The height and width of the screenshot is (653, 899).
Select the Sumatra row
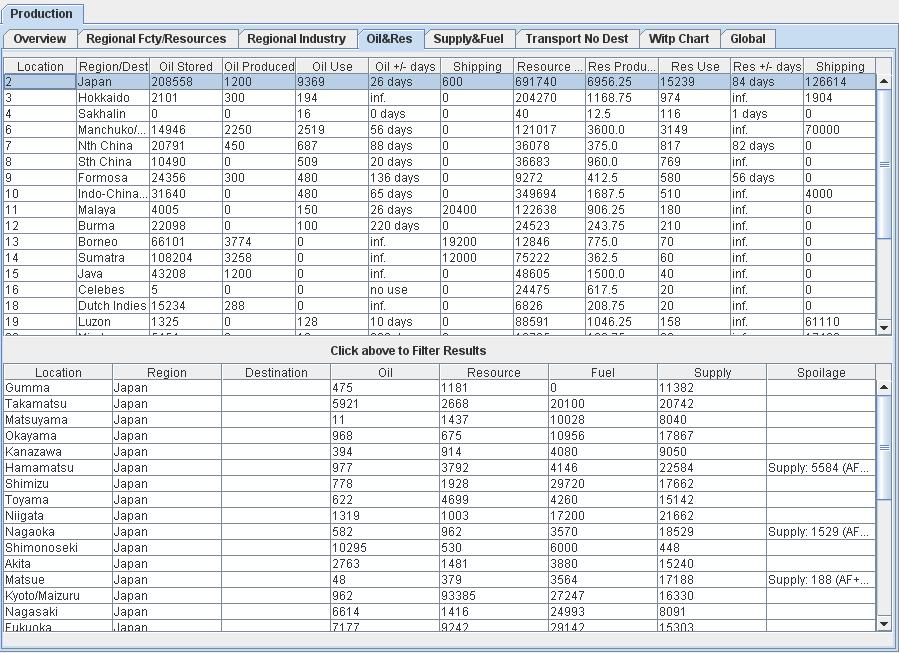pyautogui.click(x=440, y=259)
